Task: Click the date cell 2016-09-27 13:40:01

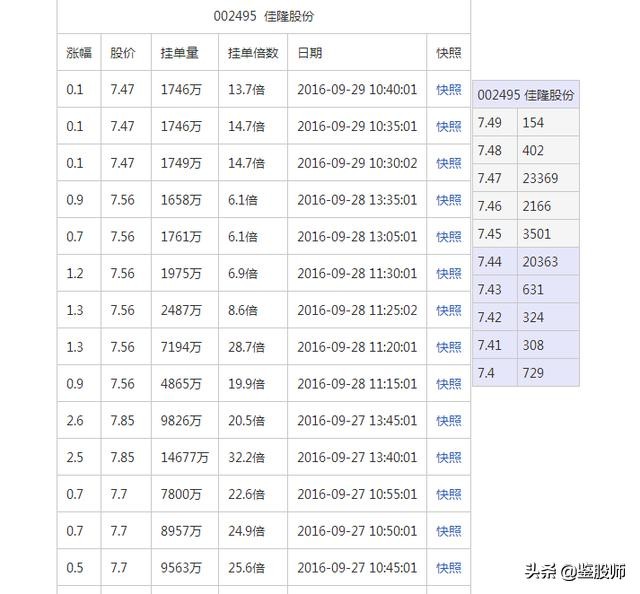Action: coord(357,457)
